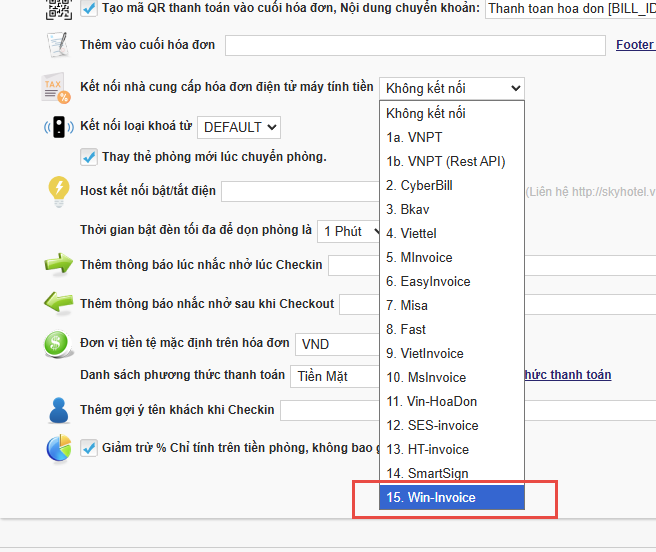Click the green left arrow Checkout icon

58,303
